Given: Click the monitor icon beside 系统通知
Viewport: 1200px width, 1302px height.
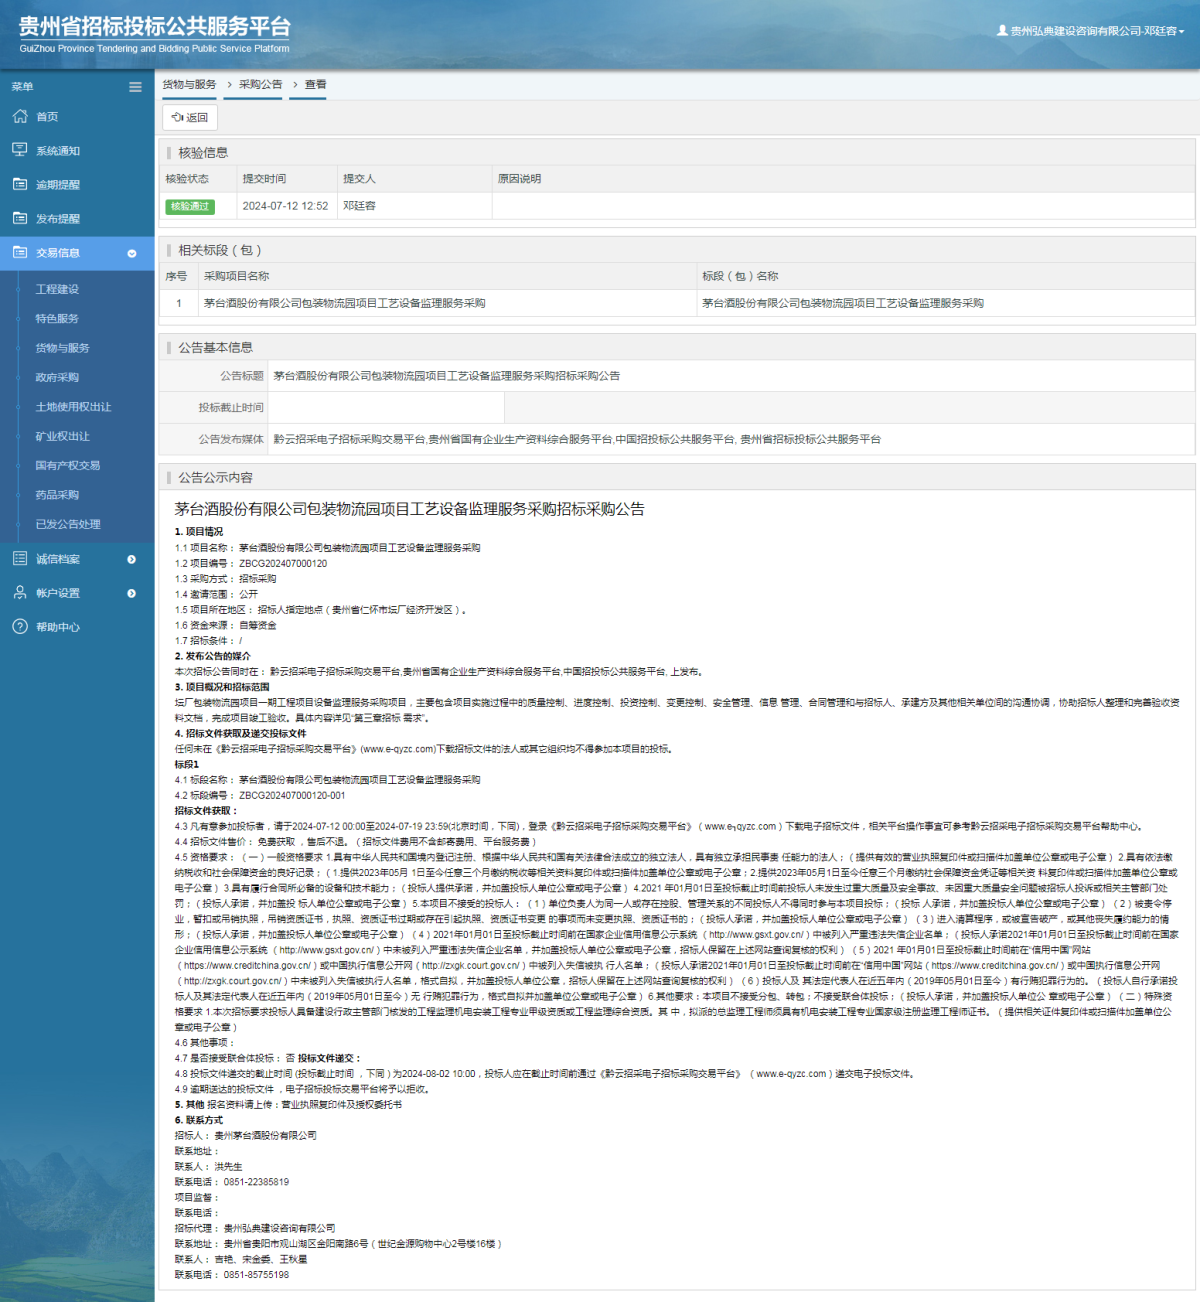Looking at the screenshot, I should 20,150.
